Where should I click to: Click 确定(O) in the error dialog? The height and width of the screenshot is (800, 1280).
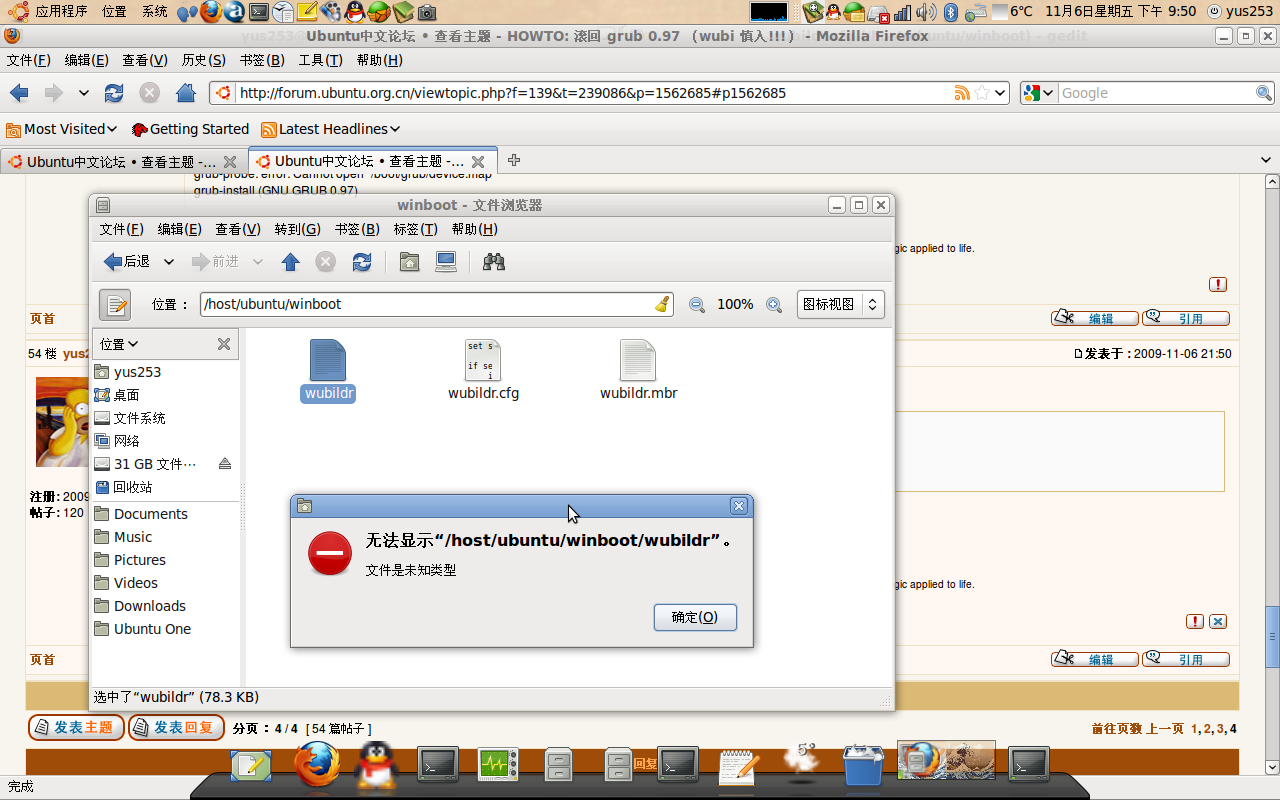coord(695,617)
